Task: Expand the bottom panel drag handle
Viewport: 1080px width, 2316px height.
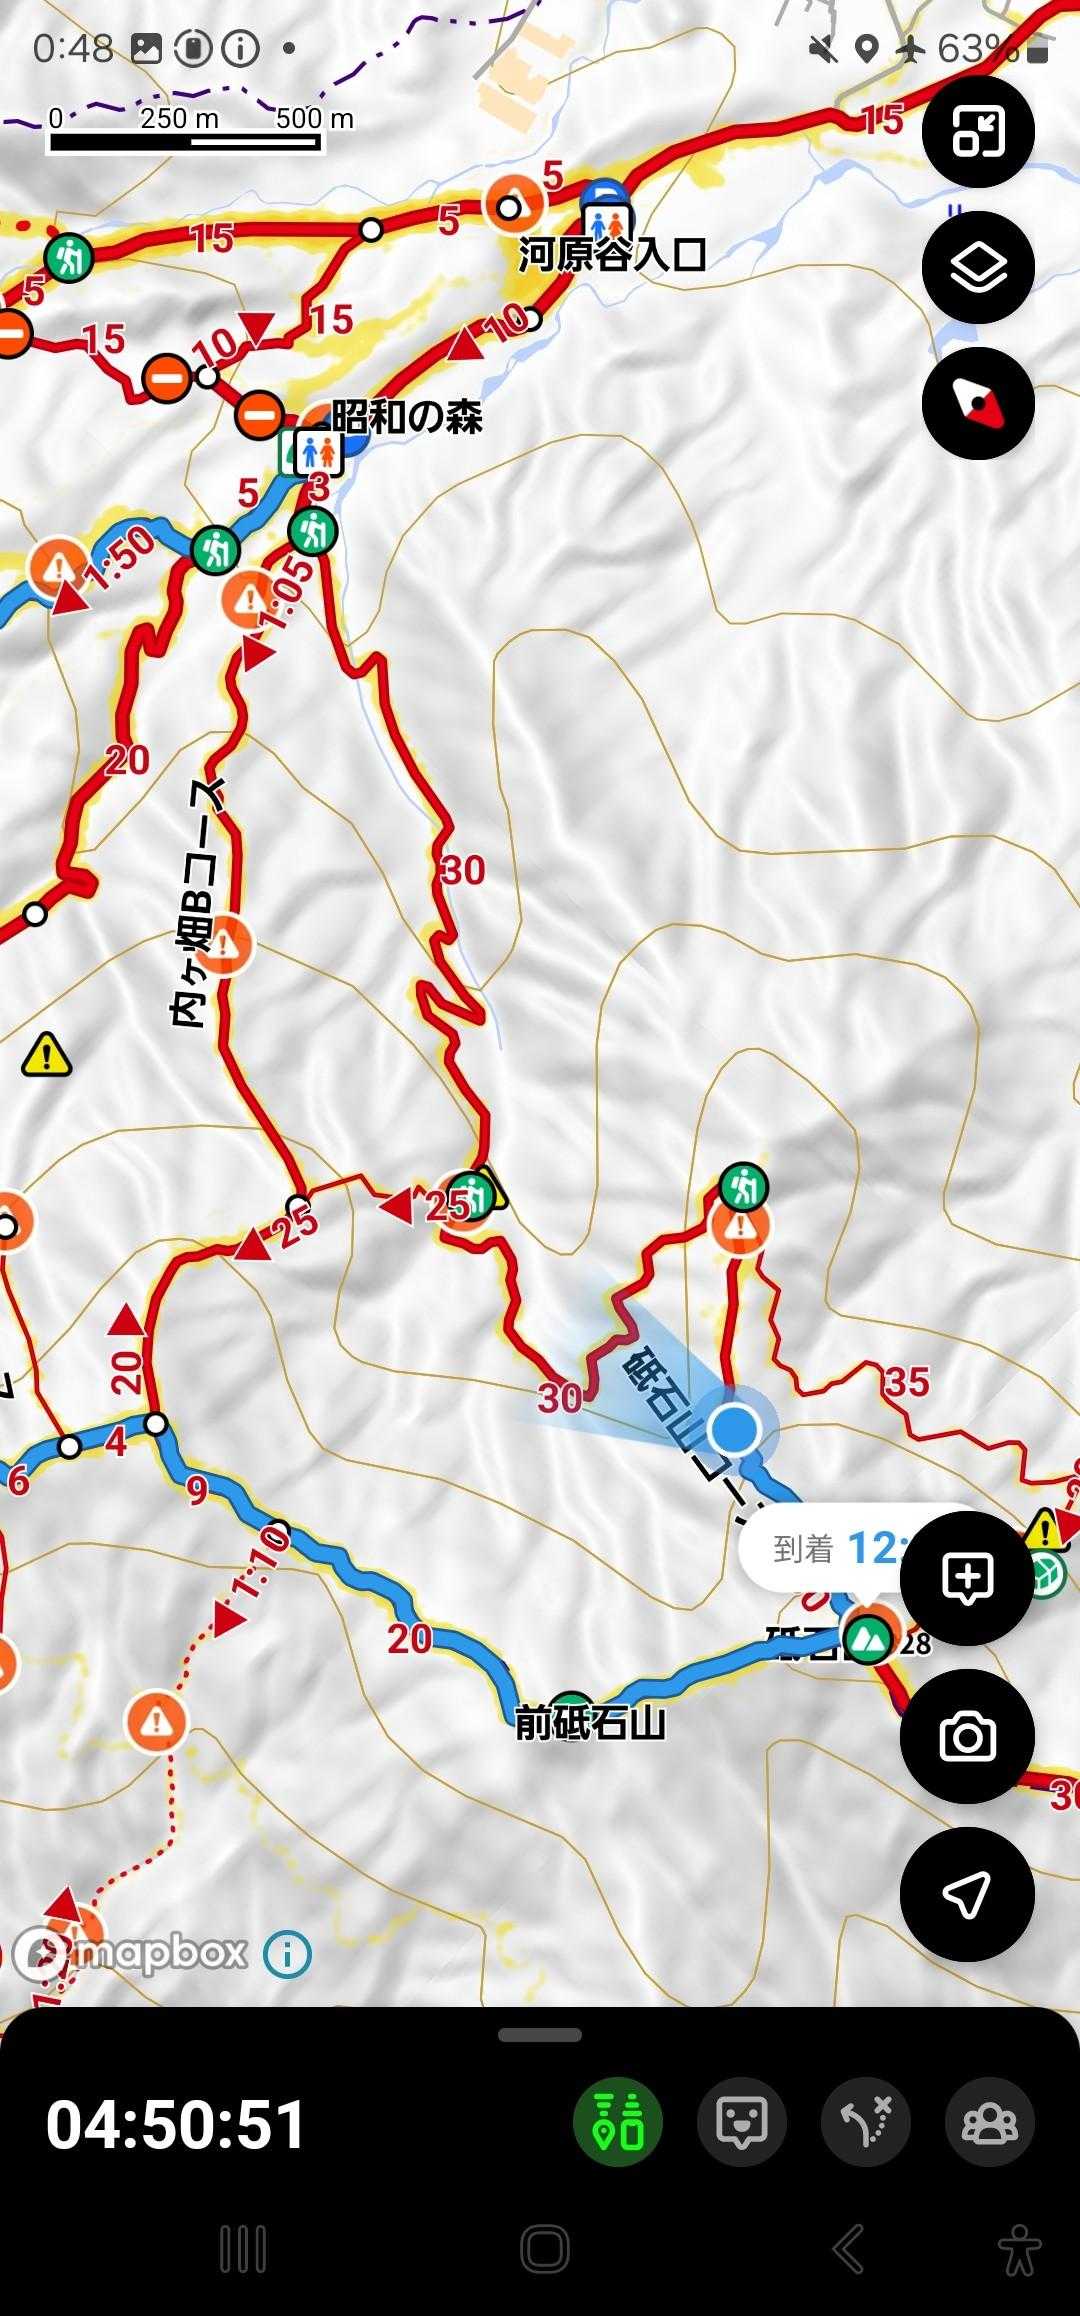Action: 540,2035
